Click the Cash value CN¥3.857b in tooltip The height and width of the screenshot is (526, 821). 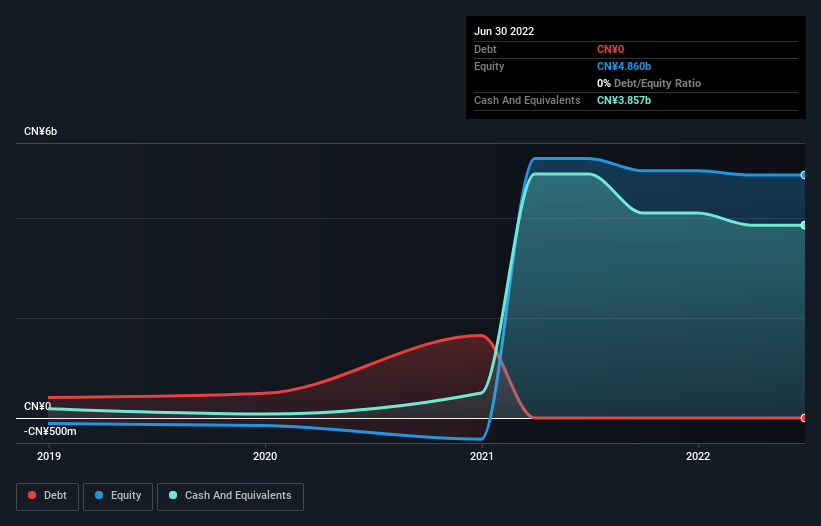coord(624,100)
